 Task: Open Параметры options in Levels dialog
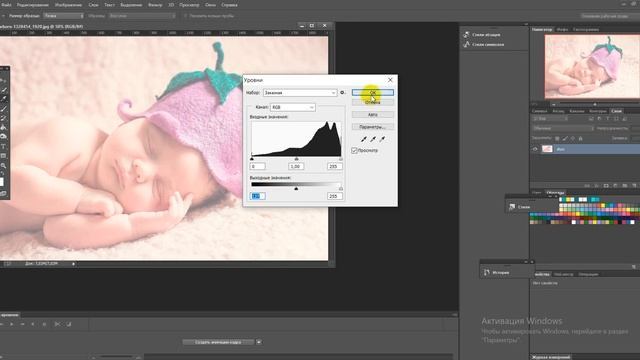tap(373, 127)
